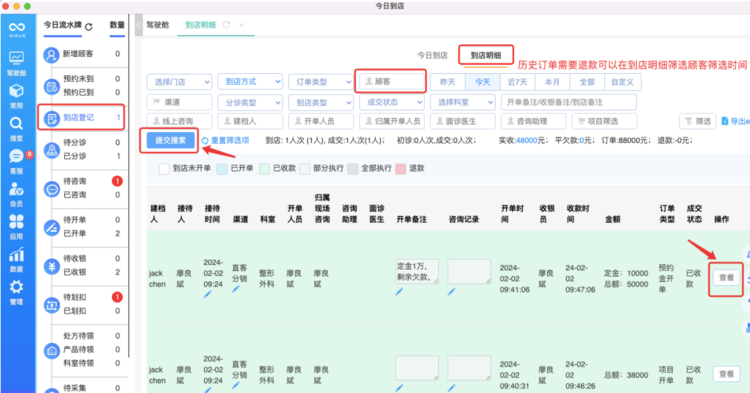Switch to the 今日到店 sub-tab

[432, 55]
